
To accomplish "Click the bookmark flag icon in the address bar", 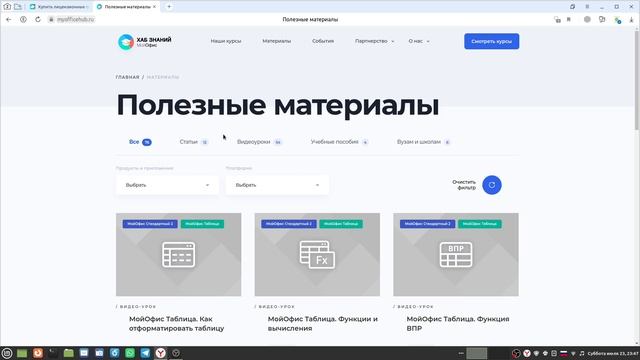I will pos(569,20).
